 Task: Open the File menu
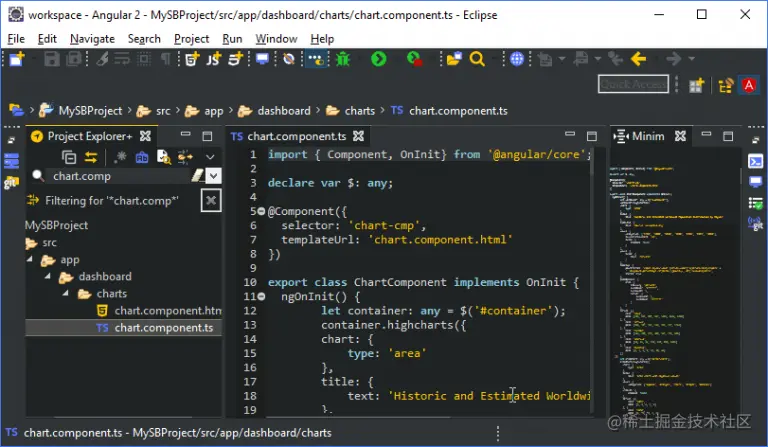[x=16, y=39]
